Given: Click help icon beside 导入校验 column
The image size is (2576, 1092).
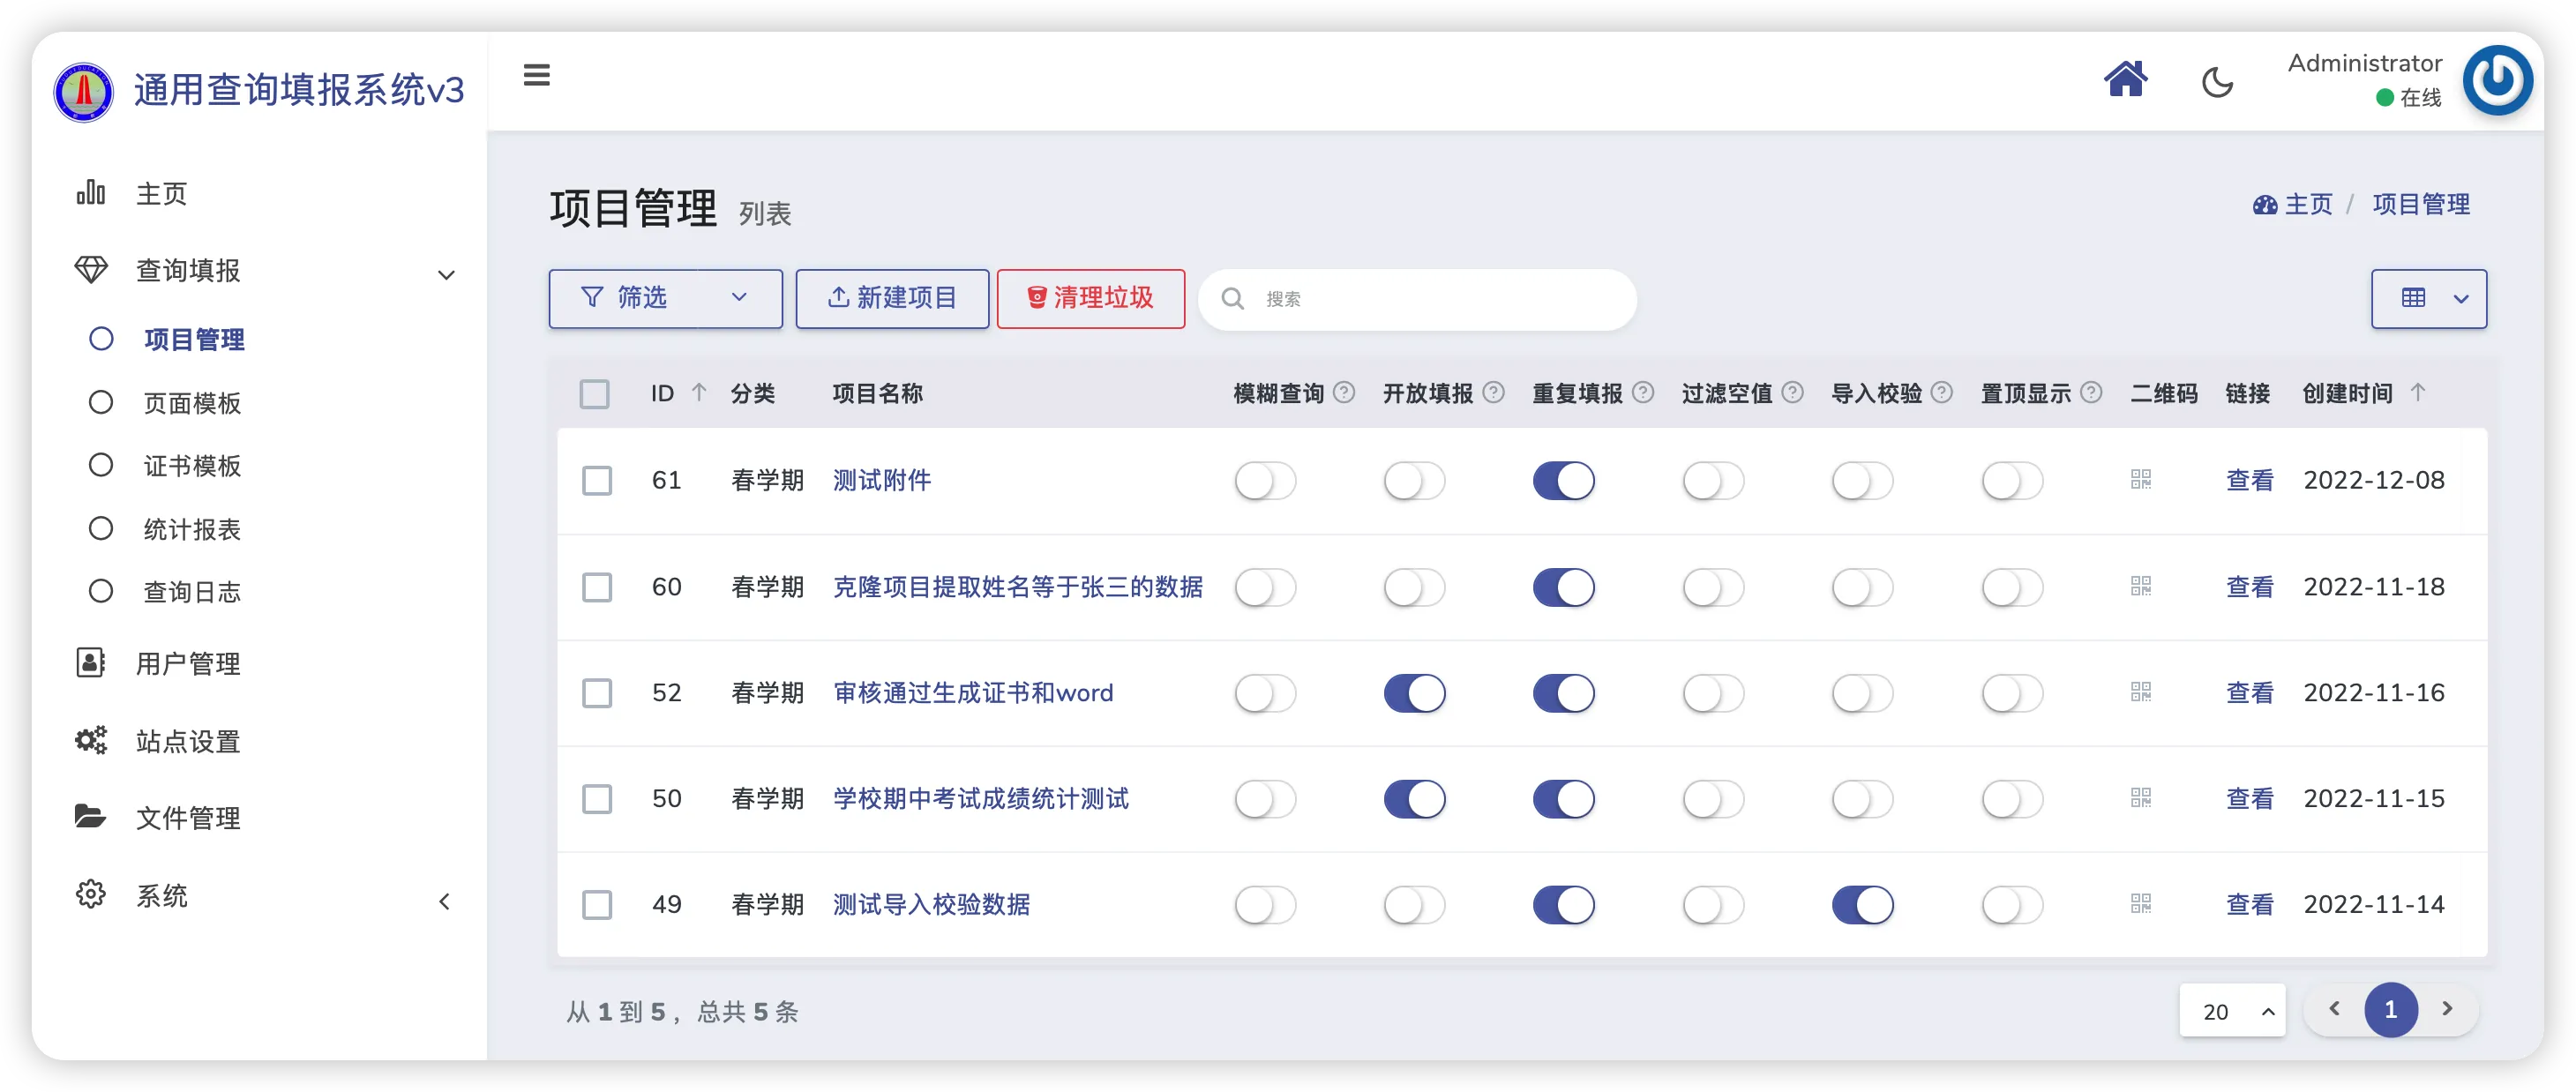Looking at the screenshot, I should pos(1942,392).
